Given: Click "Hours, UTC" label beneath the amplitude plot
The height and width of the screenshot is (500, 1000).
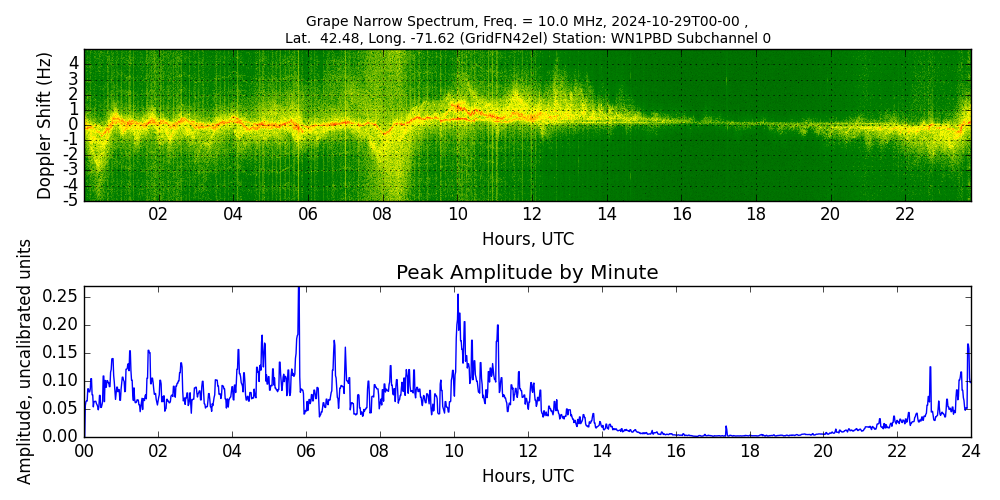Looking at the screenshot, I should (x=527, y=477).
